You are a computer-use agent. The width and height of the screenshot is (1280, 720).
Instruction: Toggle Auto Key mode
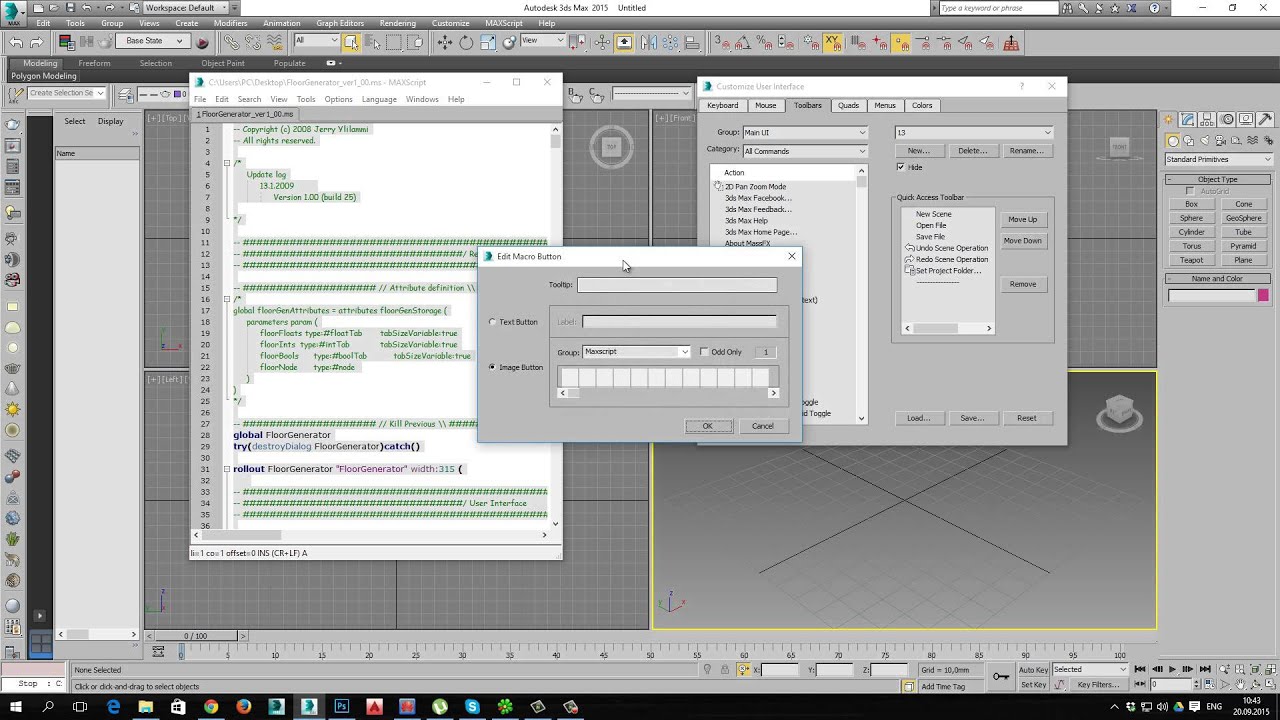pyautogui.click(x=1033, y=669)
